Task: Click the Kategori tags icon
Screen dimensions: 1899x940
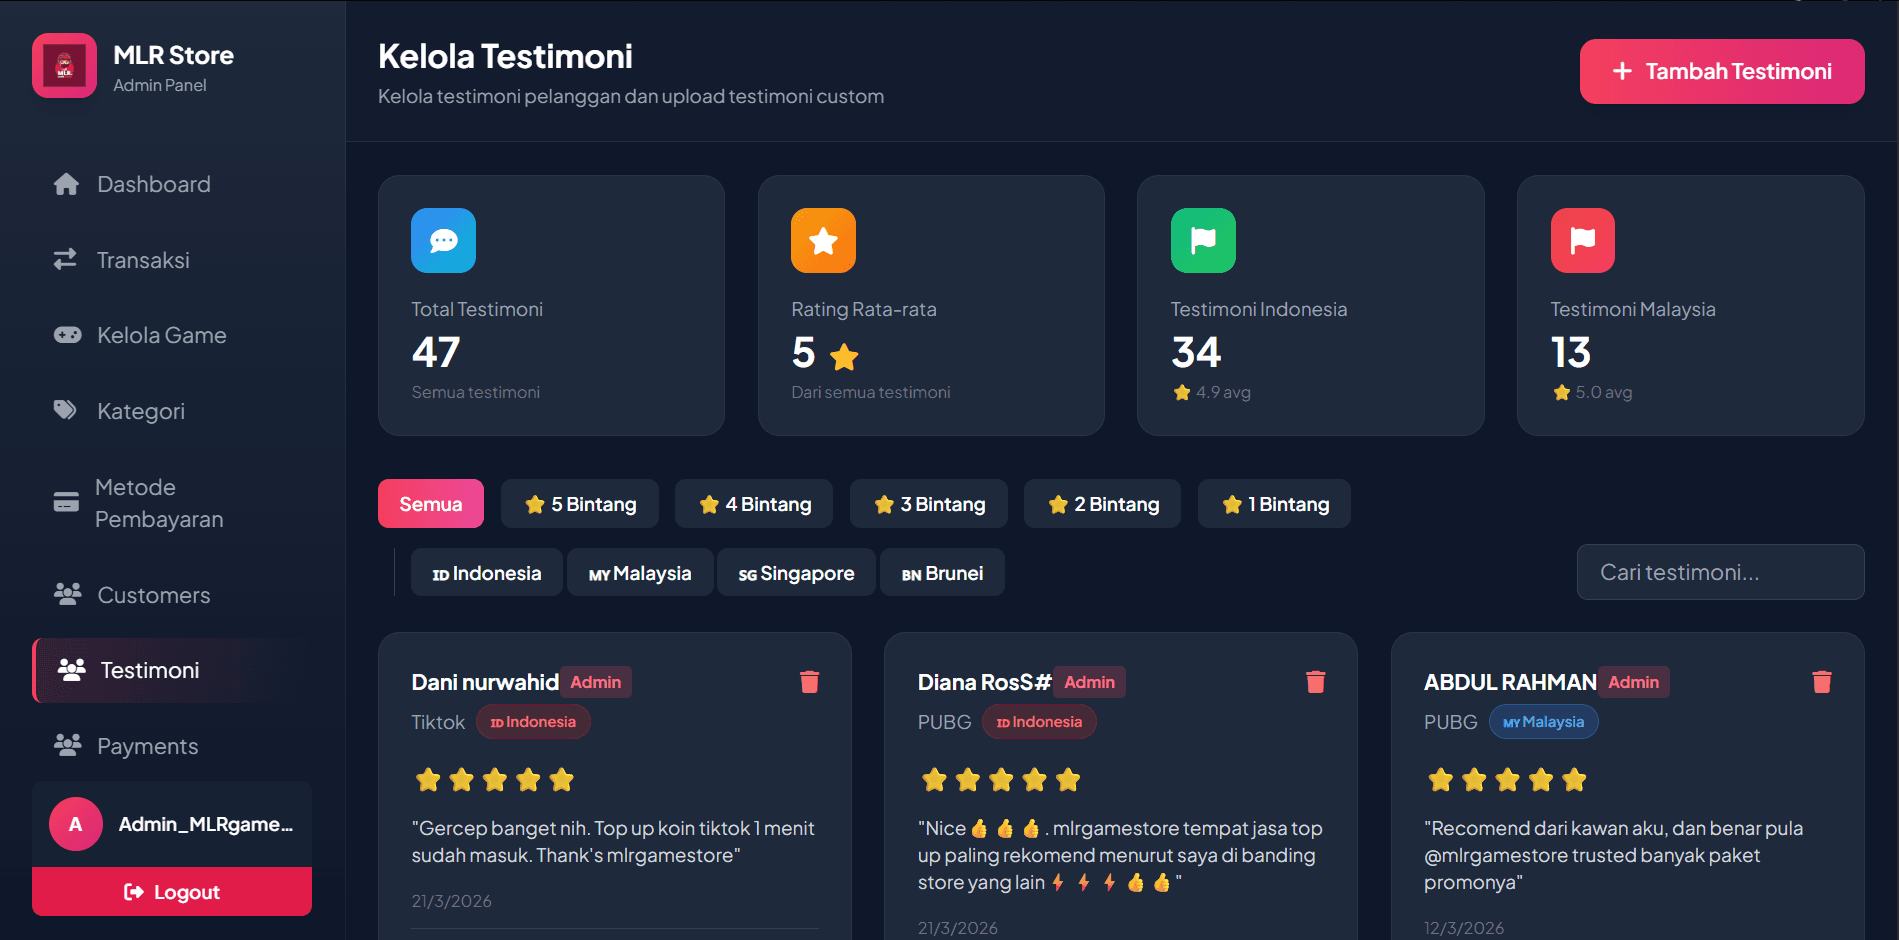Action: 65,410
